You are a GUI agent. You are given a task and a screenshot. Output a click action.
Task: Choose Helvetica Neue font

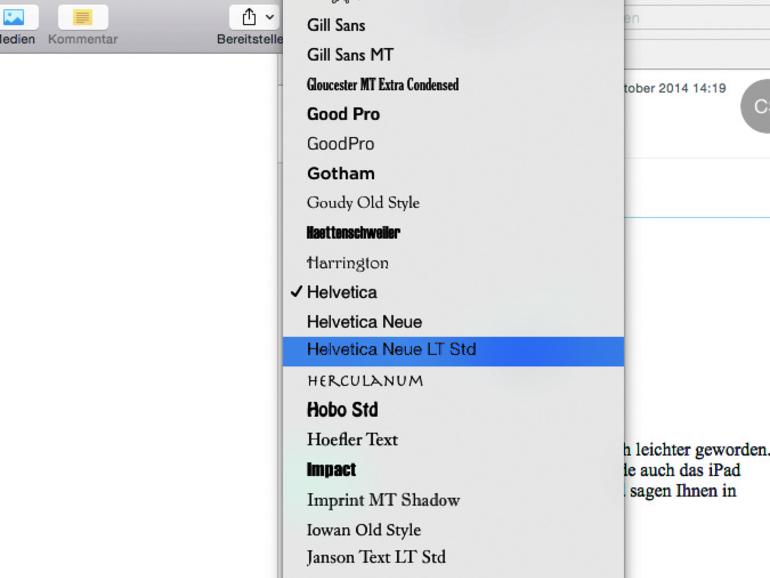click(x=453, y=322)
